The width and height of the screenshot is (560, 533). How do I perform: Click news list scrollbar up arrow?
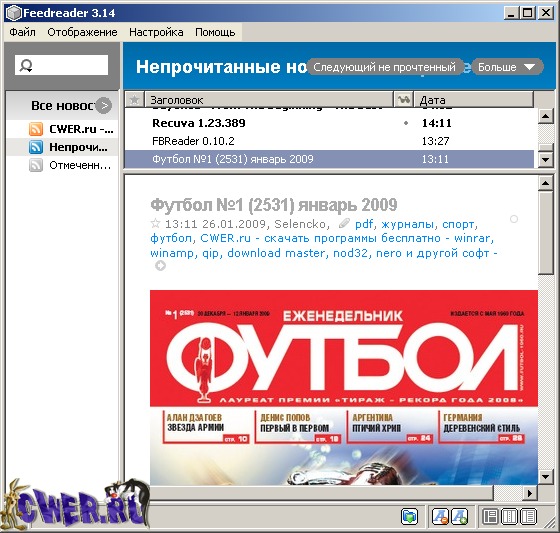click(545, 116)
